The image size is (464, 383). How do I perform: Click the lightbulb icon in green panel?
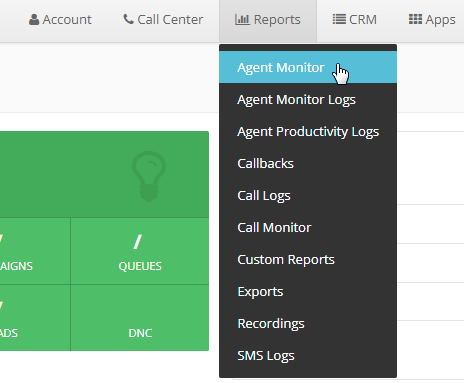point(149,176)
